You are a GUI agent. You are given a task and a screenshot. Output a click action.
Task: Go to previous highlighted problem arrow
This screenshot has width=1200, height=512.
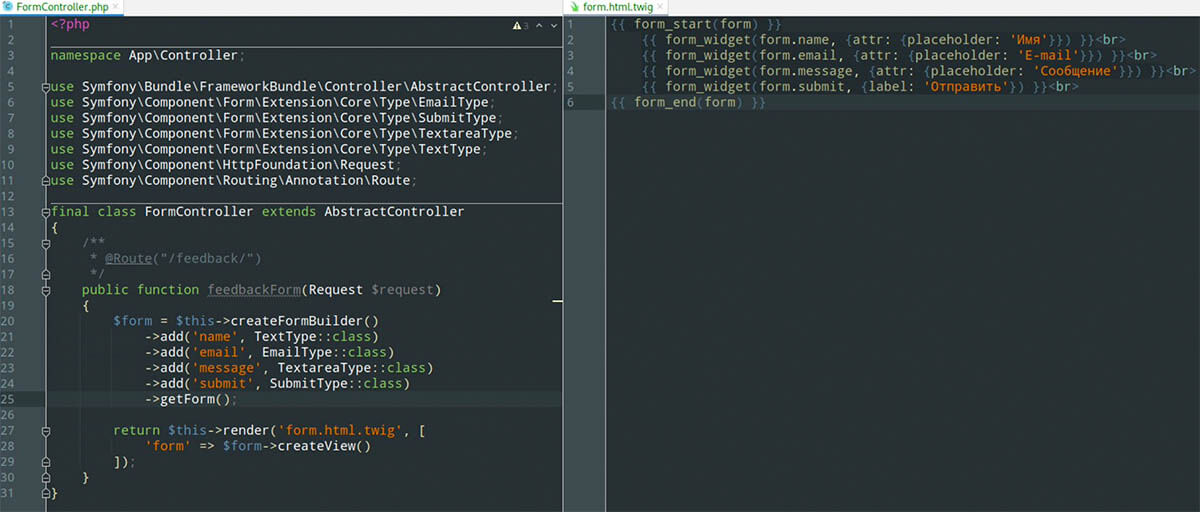click(x=540, y=25)
